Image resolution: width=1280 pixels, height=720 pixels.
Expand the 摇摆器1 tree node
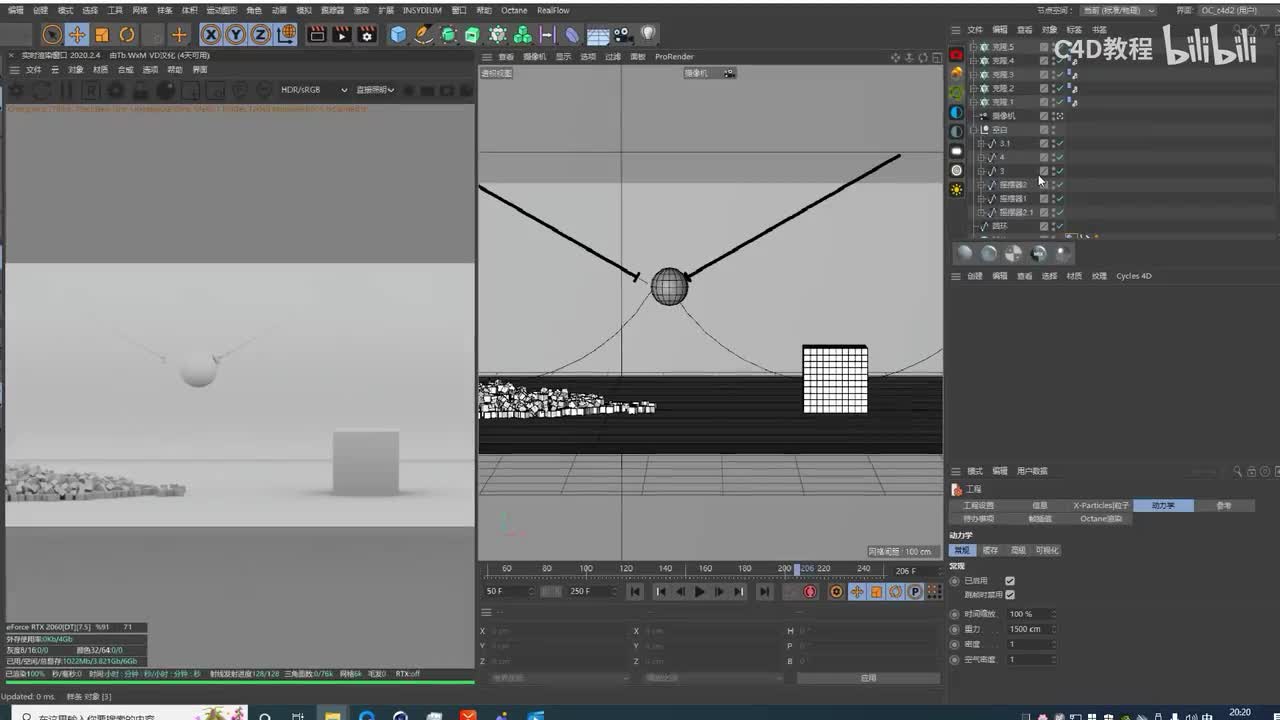coord(980,199)
